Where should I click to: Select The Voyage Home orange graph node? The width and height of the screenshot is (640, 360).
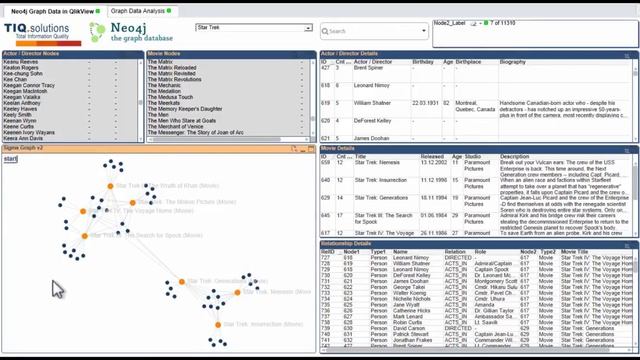click(83, 211)
